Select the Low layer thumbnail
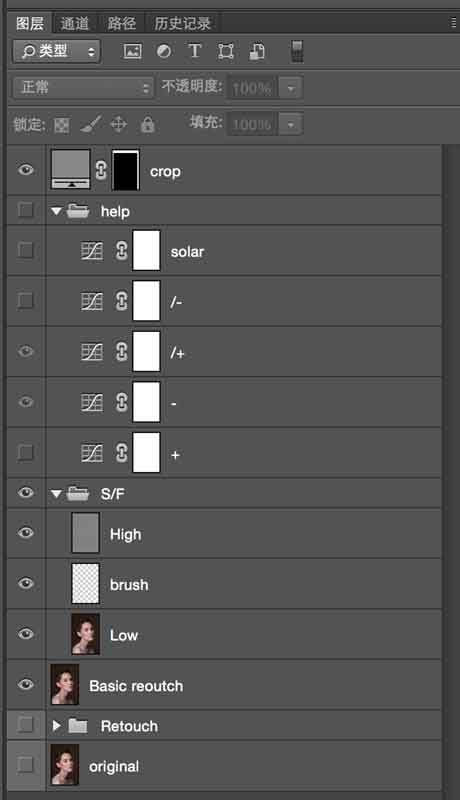 [85, 634]
